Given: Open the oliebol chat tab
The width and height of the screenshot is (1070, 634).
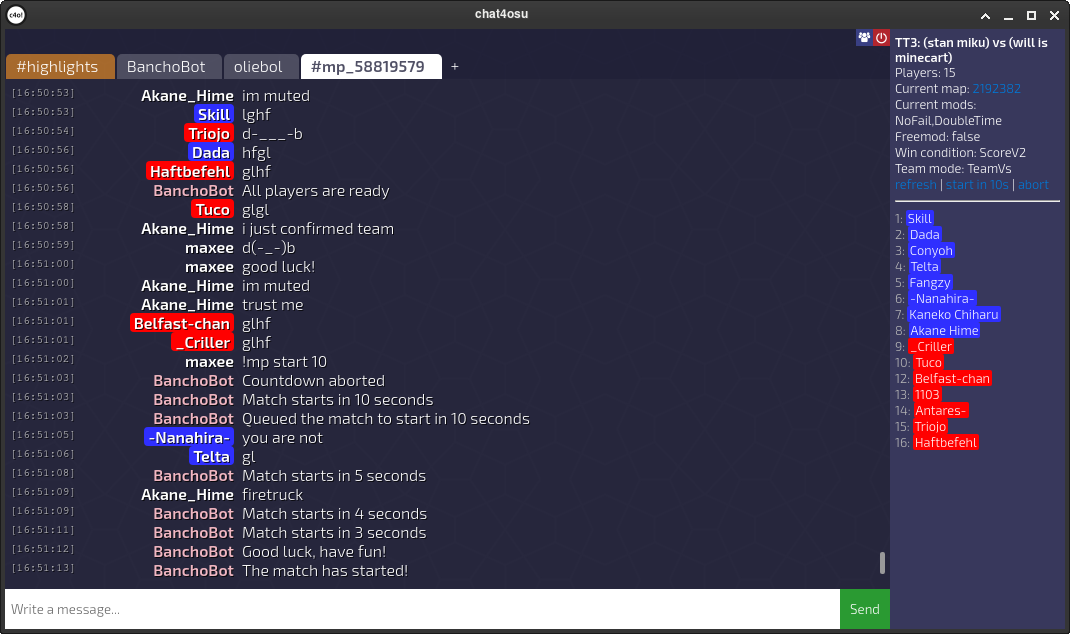Looking at the screenshot, I should point(261,67).
